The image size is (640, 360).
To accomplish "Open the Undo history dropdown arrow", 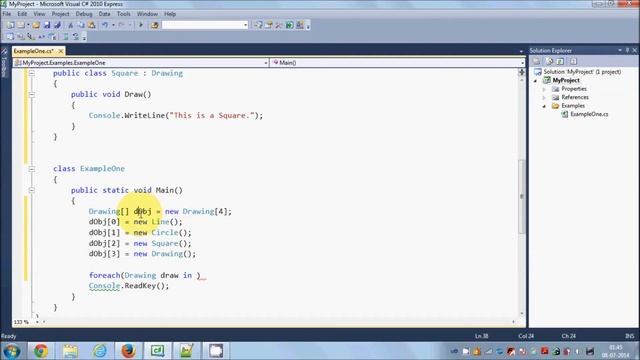I will 113,25.
